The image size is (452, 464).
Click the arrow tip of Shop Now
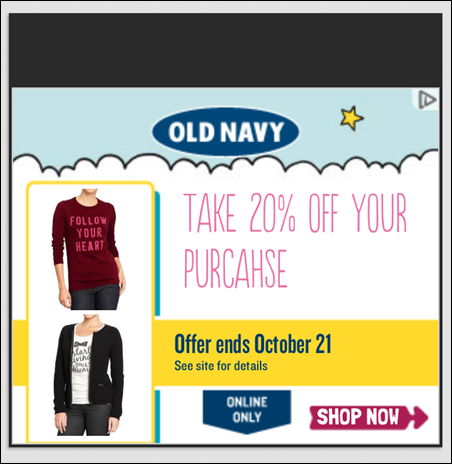[420, 417]
